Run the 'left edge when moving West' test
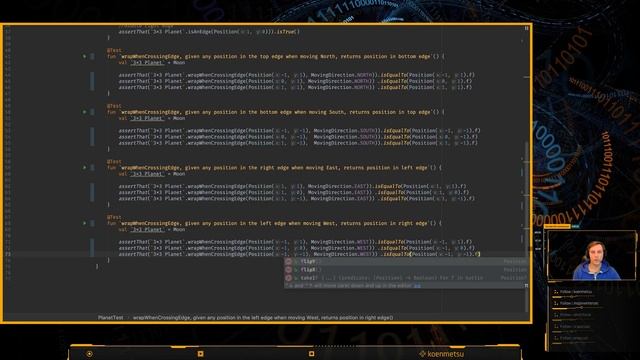Screen dimensions: 640x360 84,223
